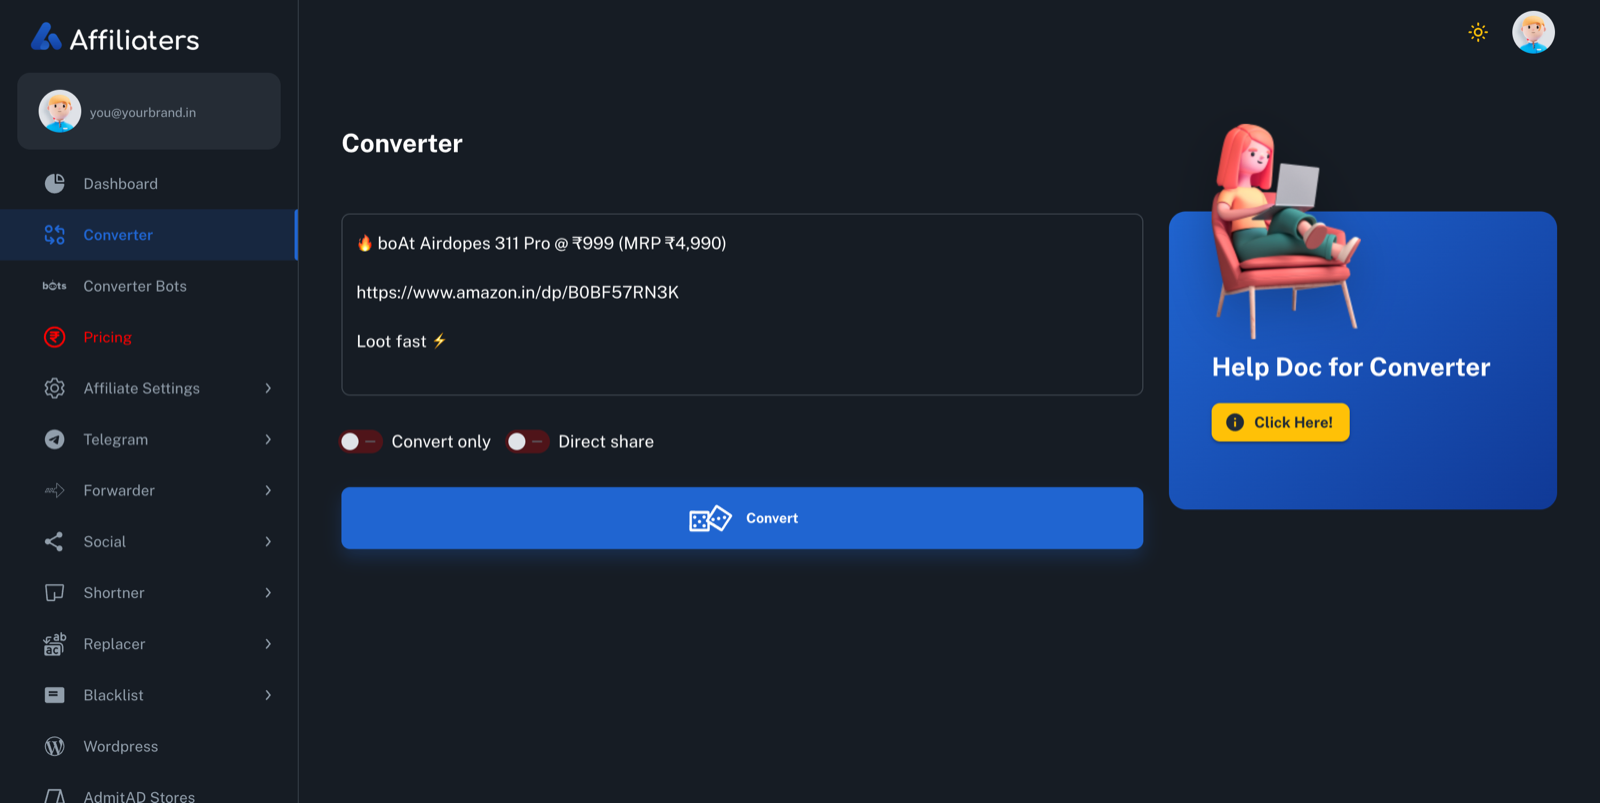Click the 'Convert only' label text
This screenshot has width=1600, height=803.
tap(441, 441)
